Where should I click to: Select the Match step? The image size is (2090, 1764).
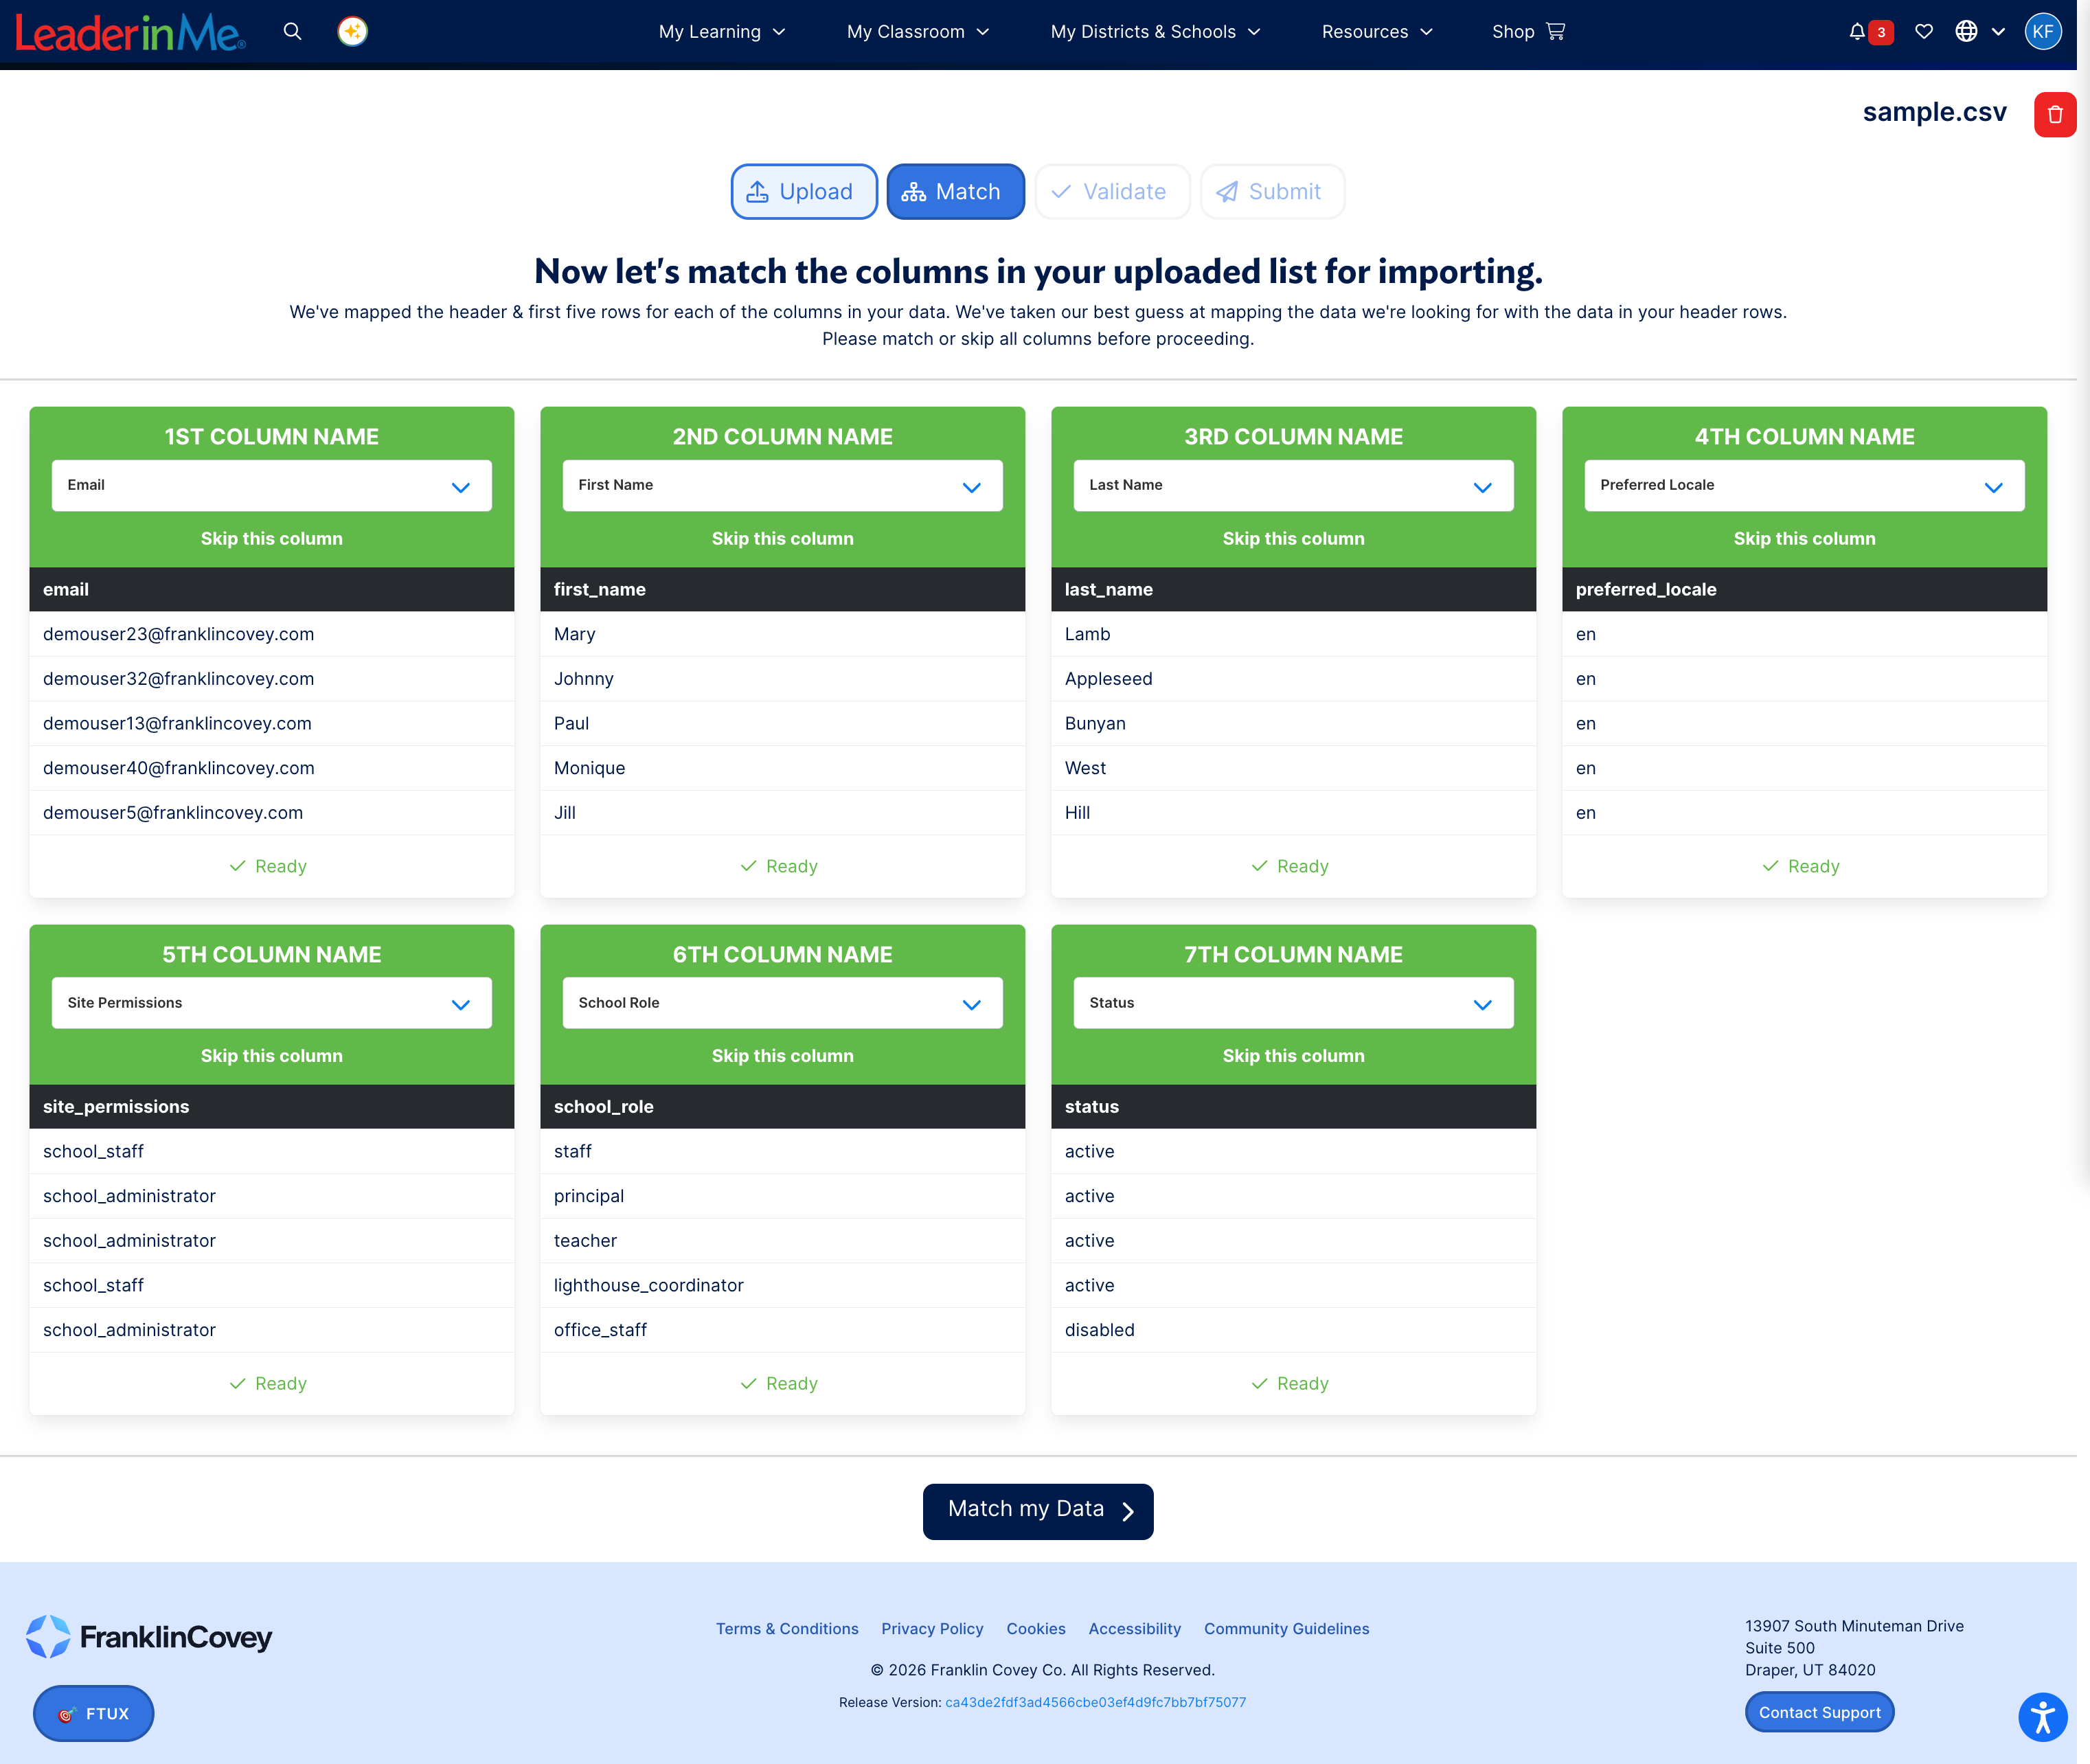[x=955, y=191]
